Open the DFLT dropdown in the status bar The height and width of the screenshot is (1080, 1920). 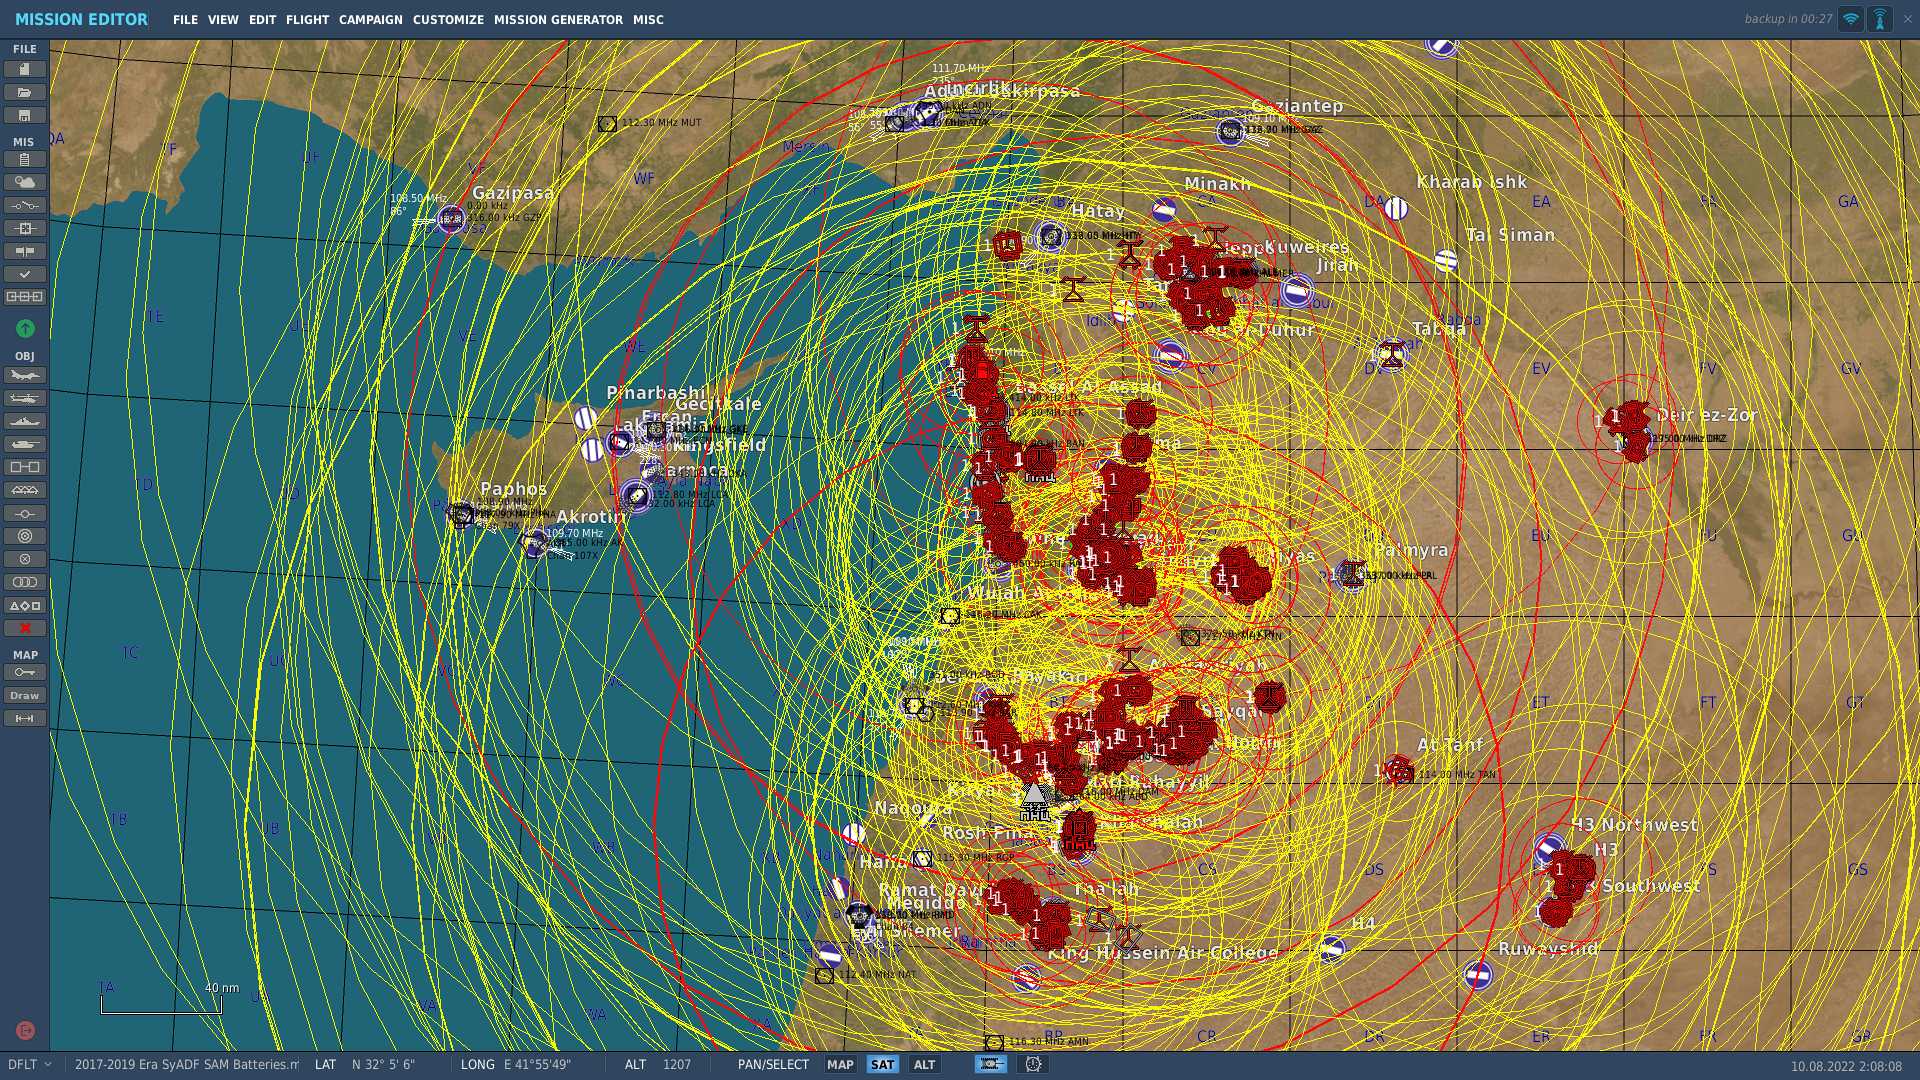(29, 1064)
